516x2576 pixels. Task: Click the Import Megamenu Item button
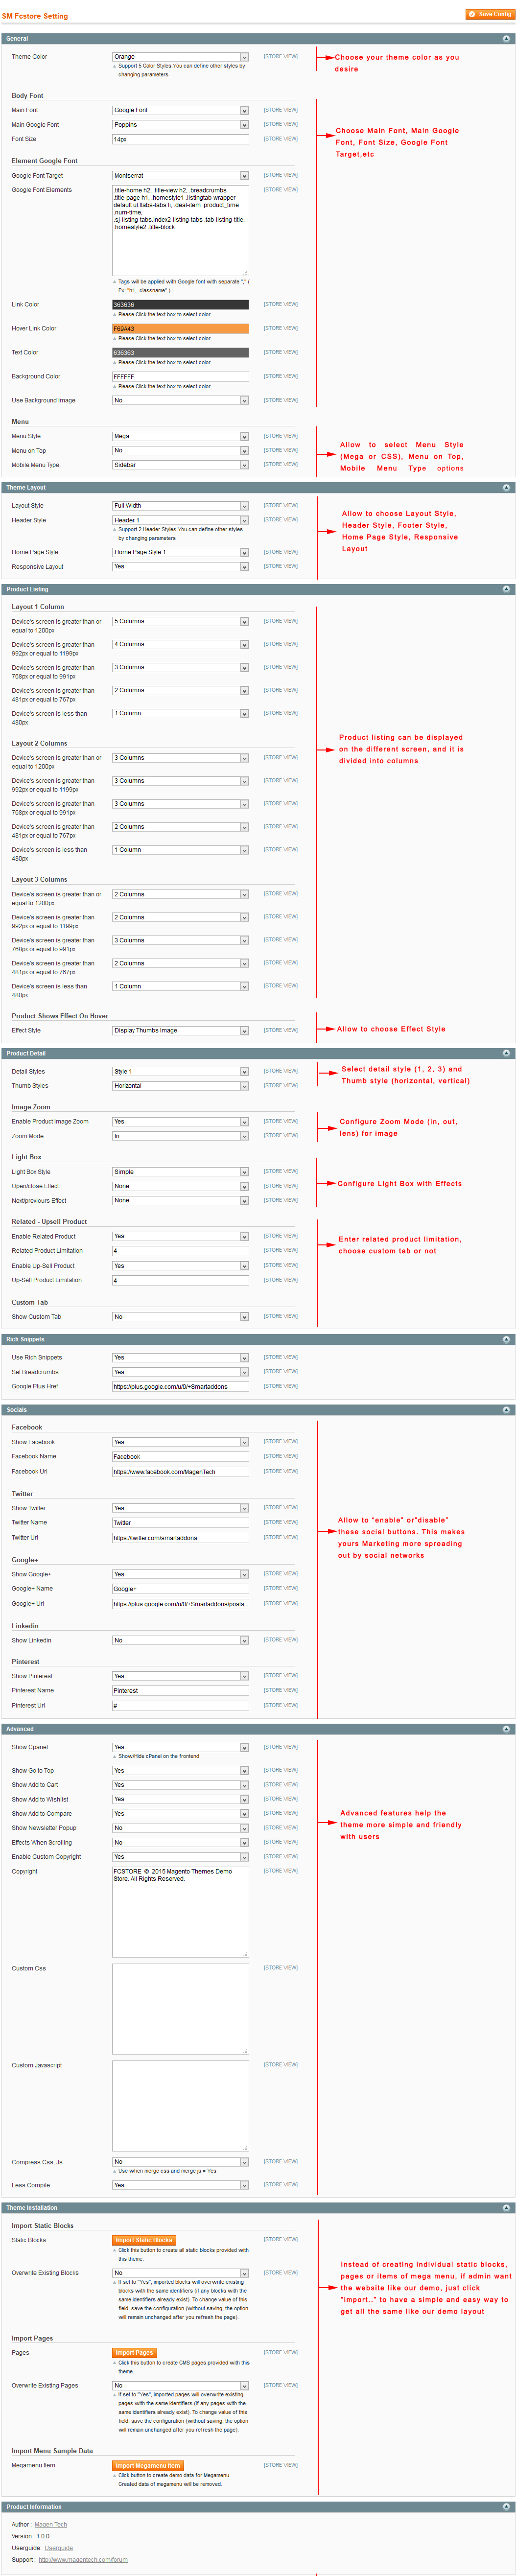148,2466
